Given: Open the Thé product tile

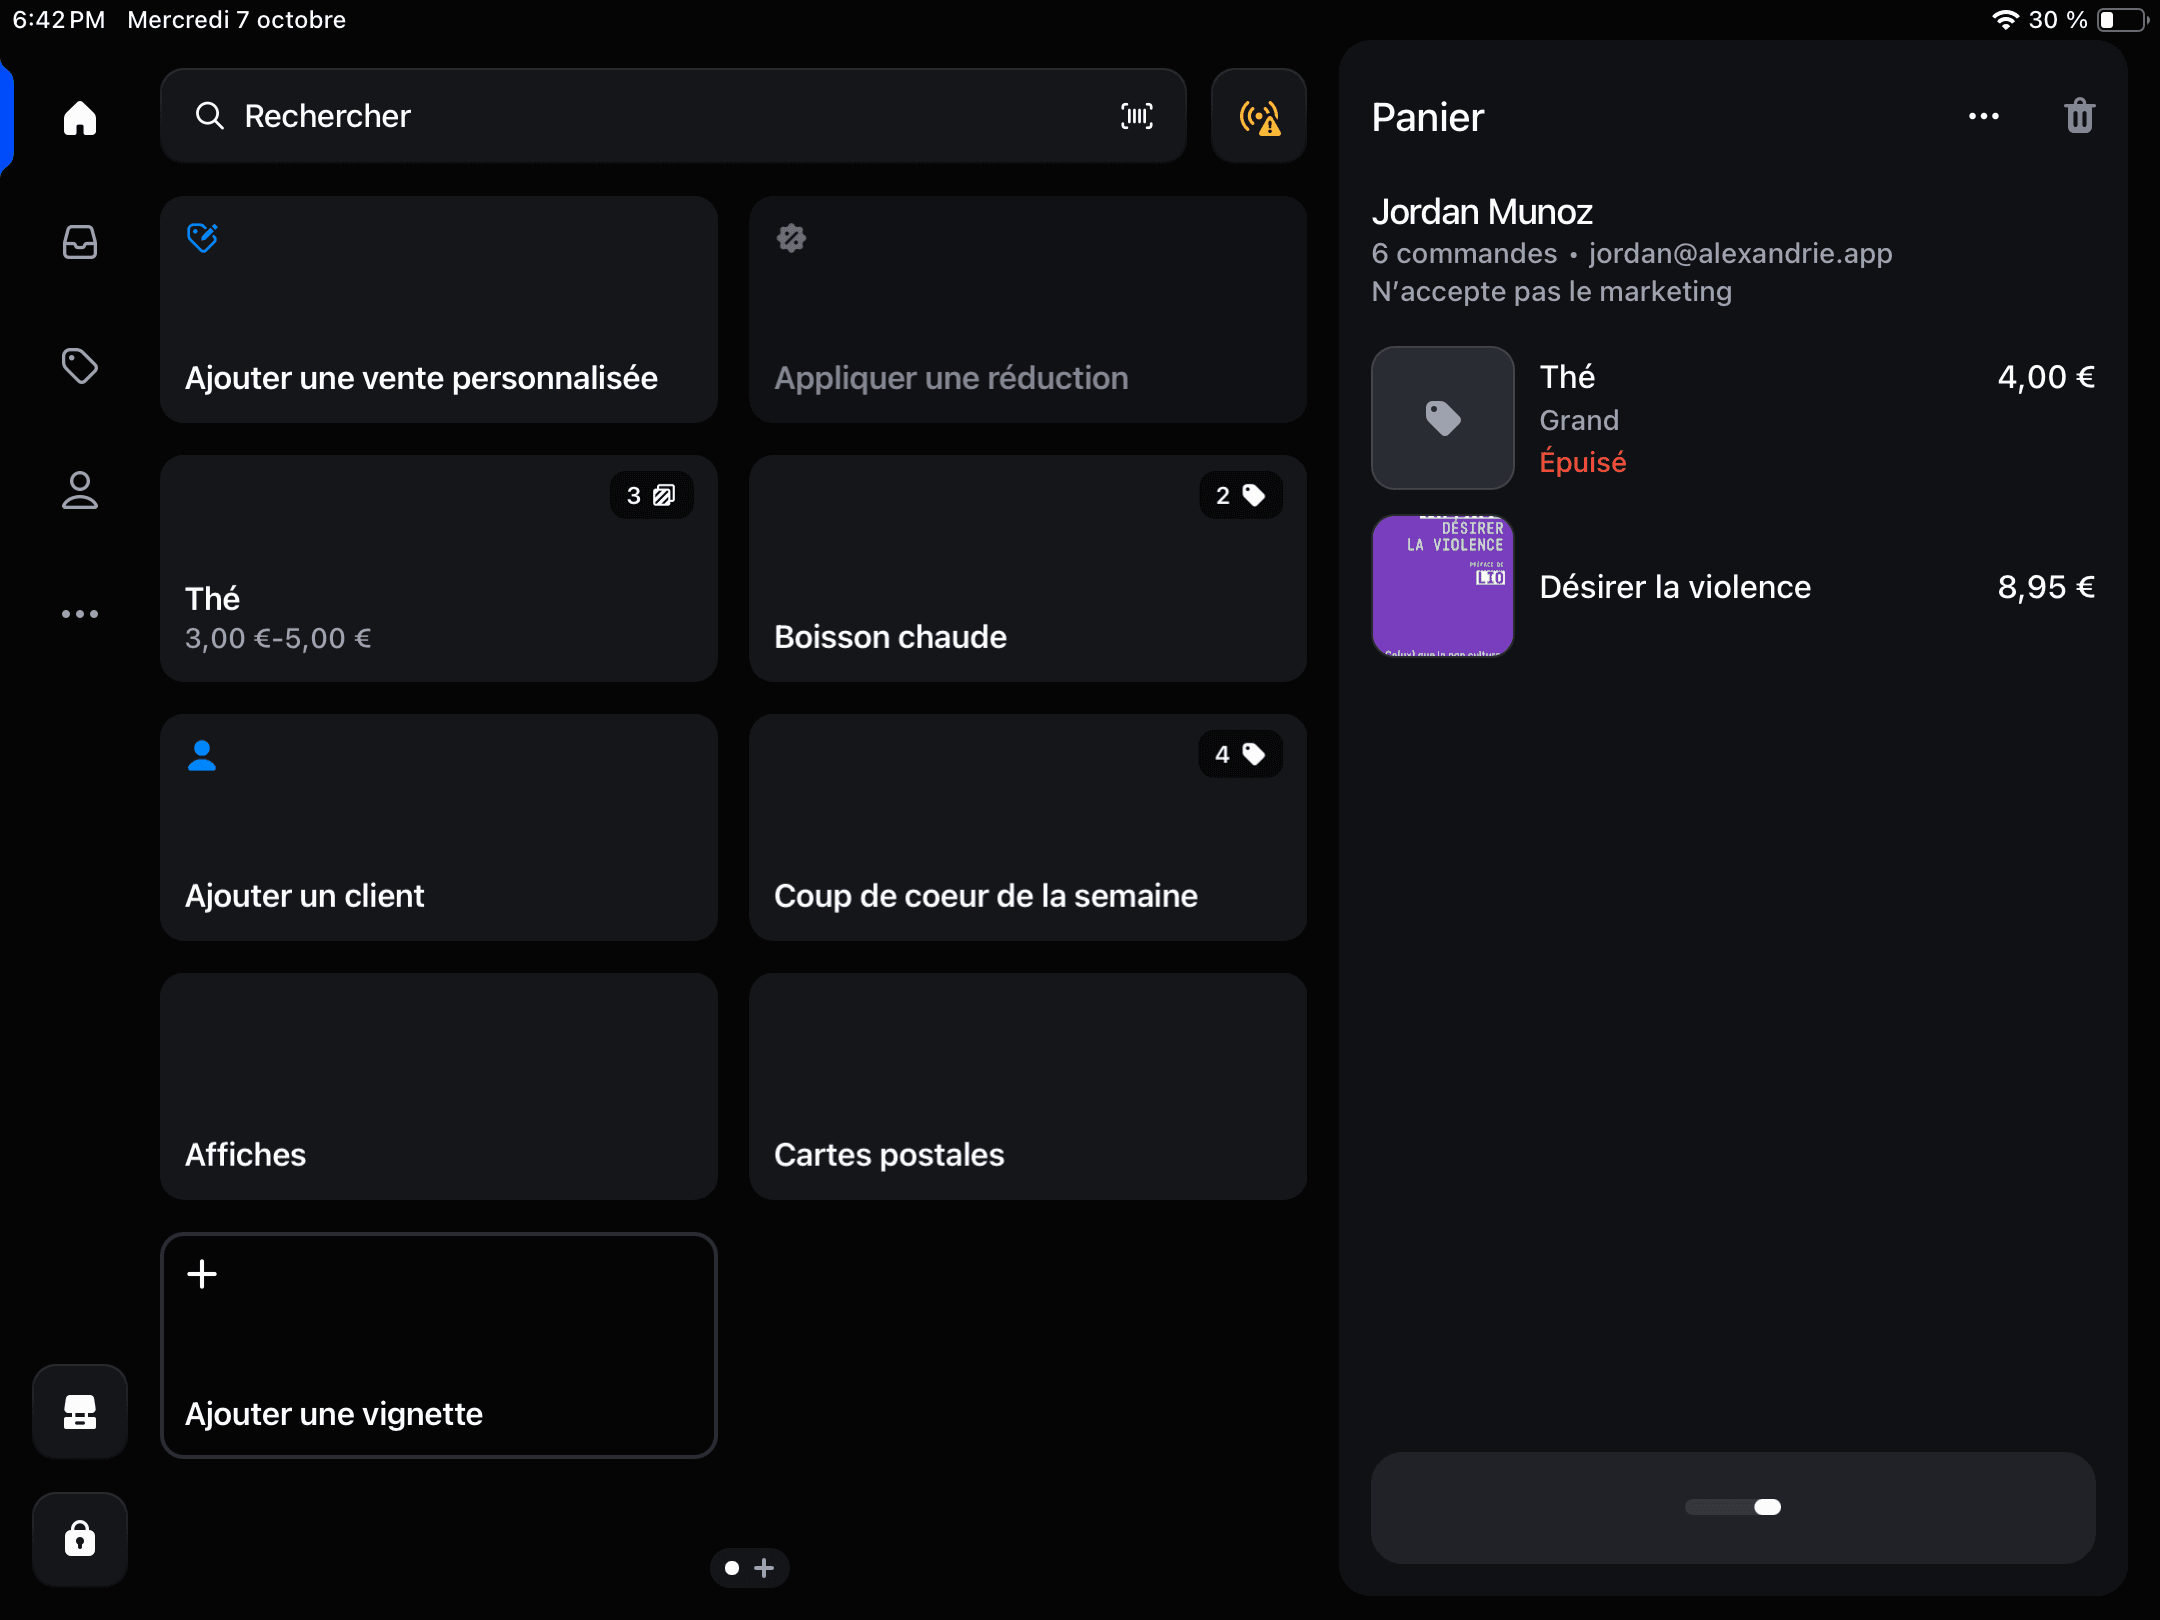Looking at the screenshot, I should (439, 568).
